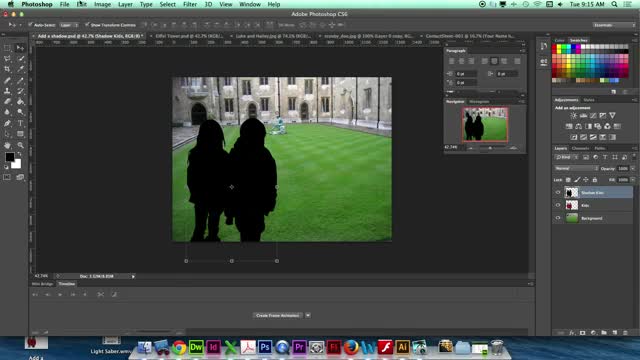Toggle the Show Transform Controls checkbox
640x360 pixels.
(87, 25)
